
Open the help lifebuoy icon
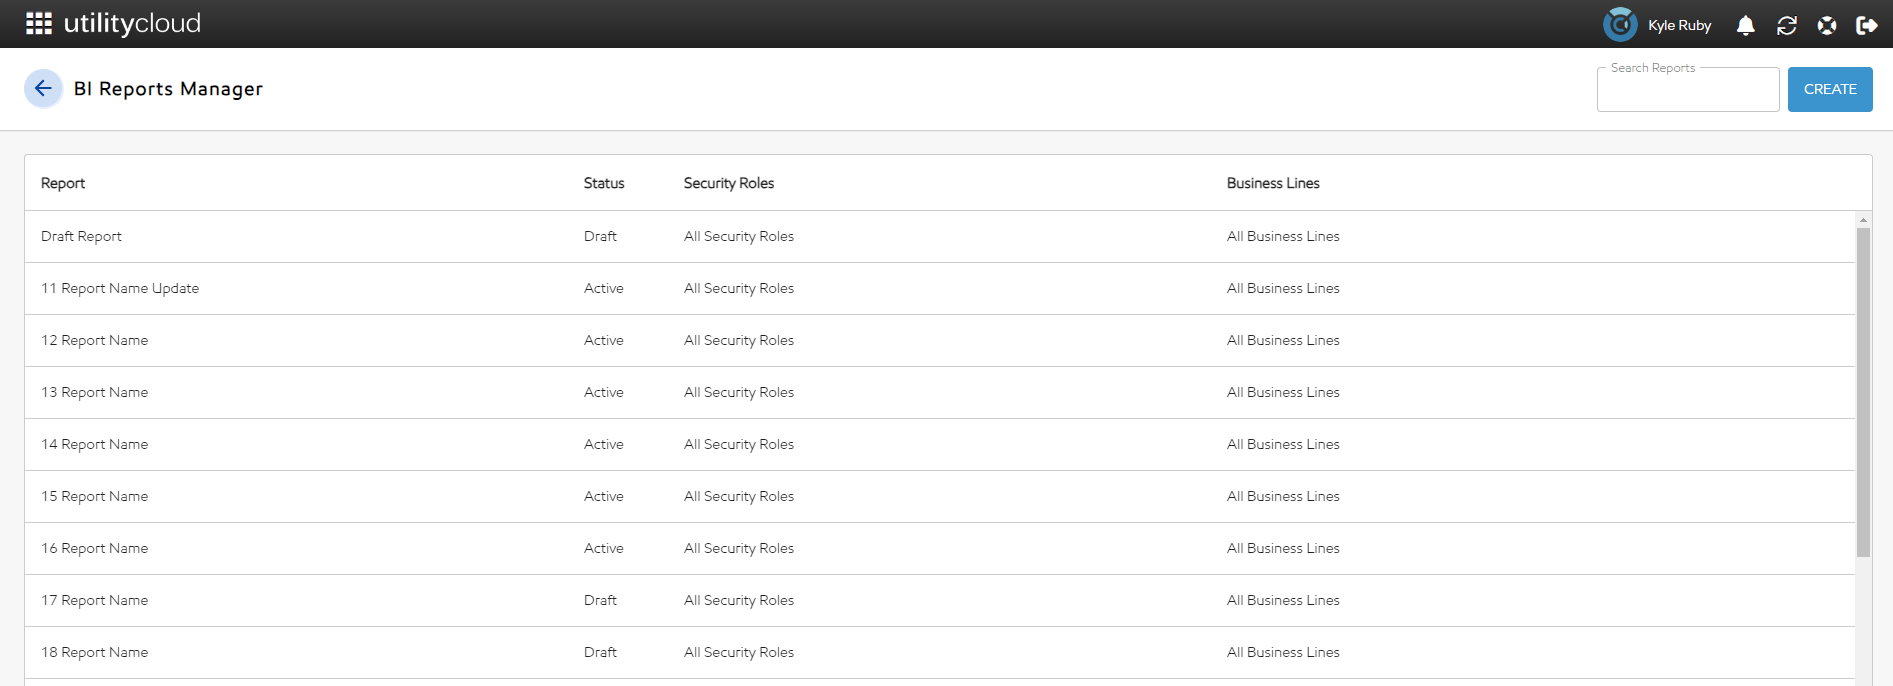pos(1826,26)
